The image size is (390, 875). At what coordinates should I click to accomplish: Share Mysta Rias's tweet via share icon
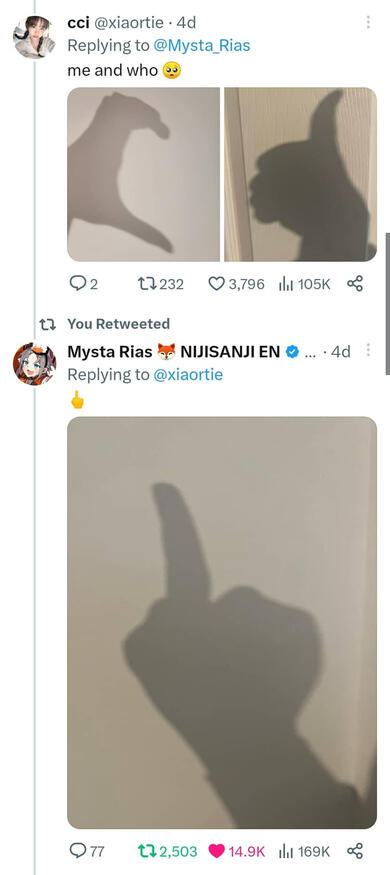pos(355,851)
